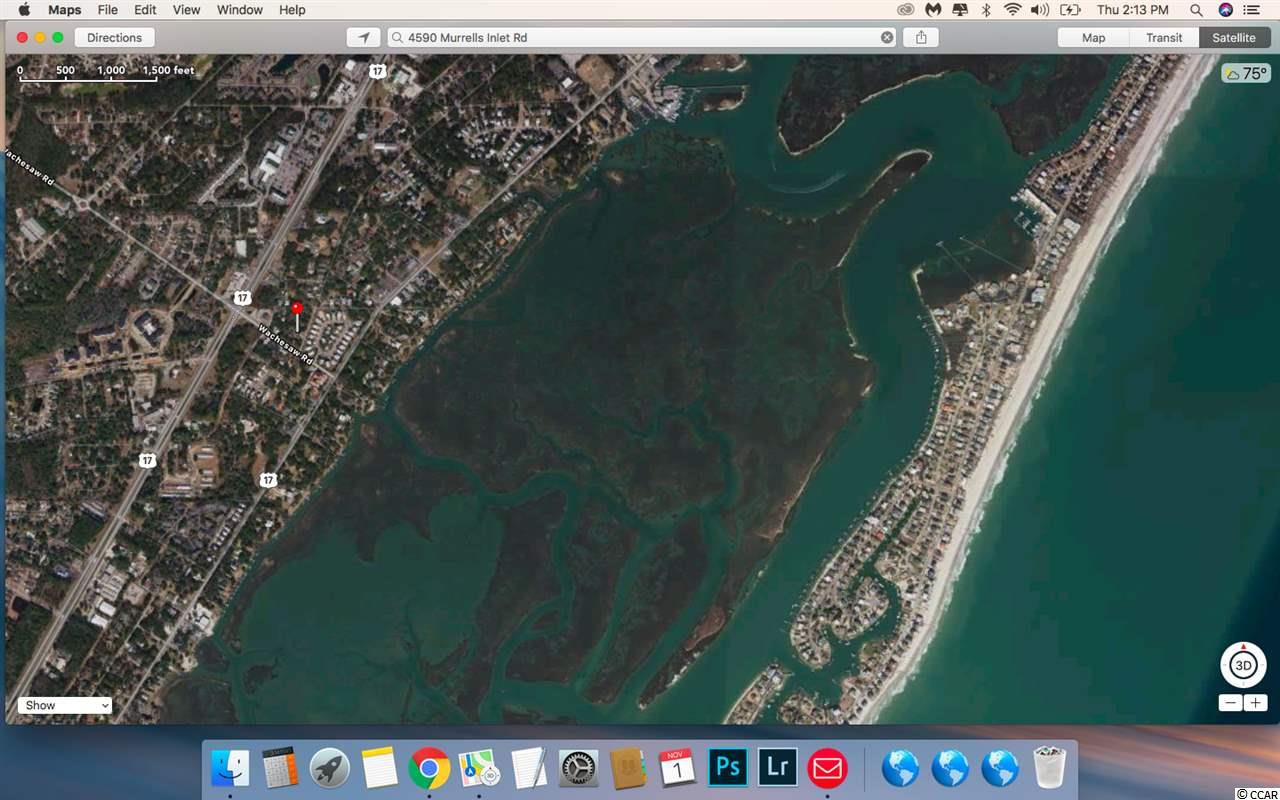The width and height of the screenshot is (1280, 800).
Task: Launch Photoshop from the Dock
Action: [x=729, y=768]
